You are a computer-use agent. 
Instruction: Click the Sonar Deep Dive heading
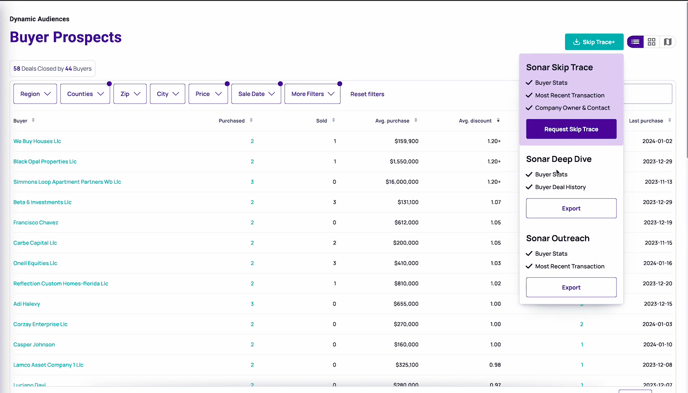pos(559,159)
